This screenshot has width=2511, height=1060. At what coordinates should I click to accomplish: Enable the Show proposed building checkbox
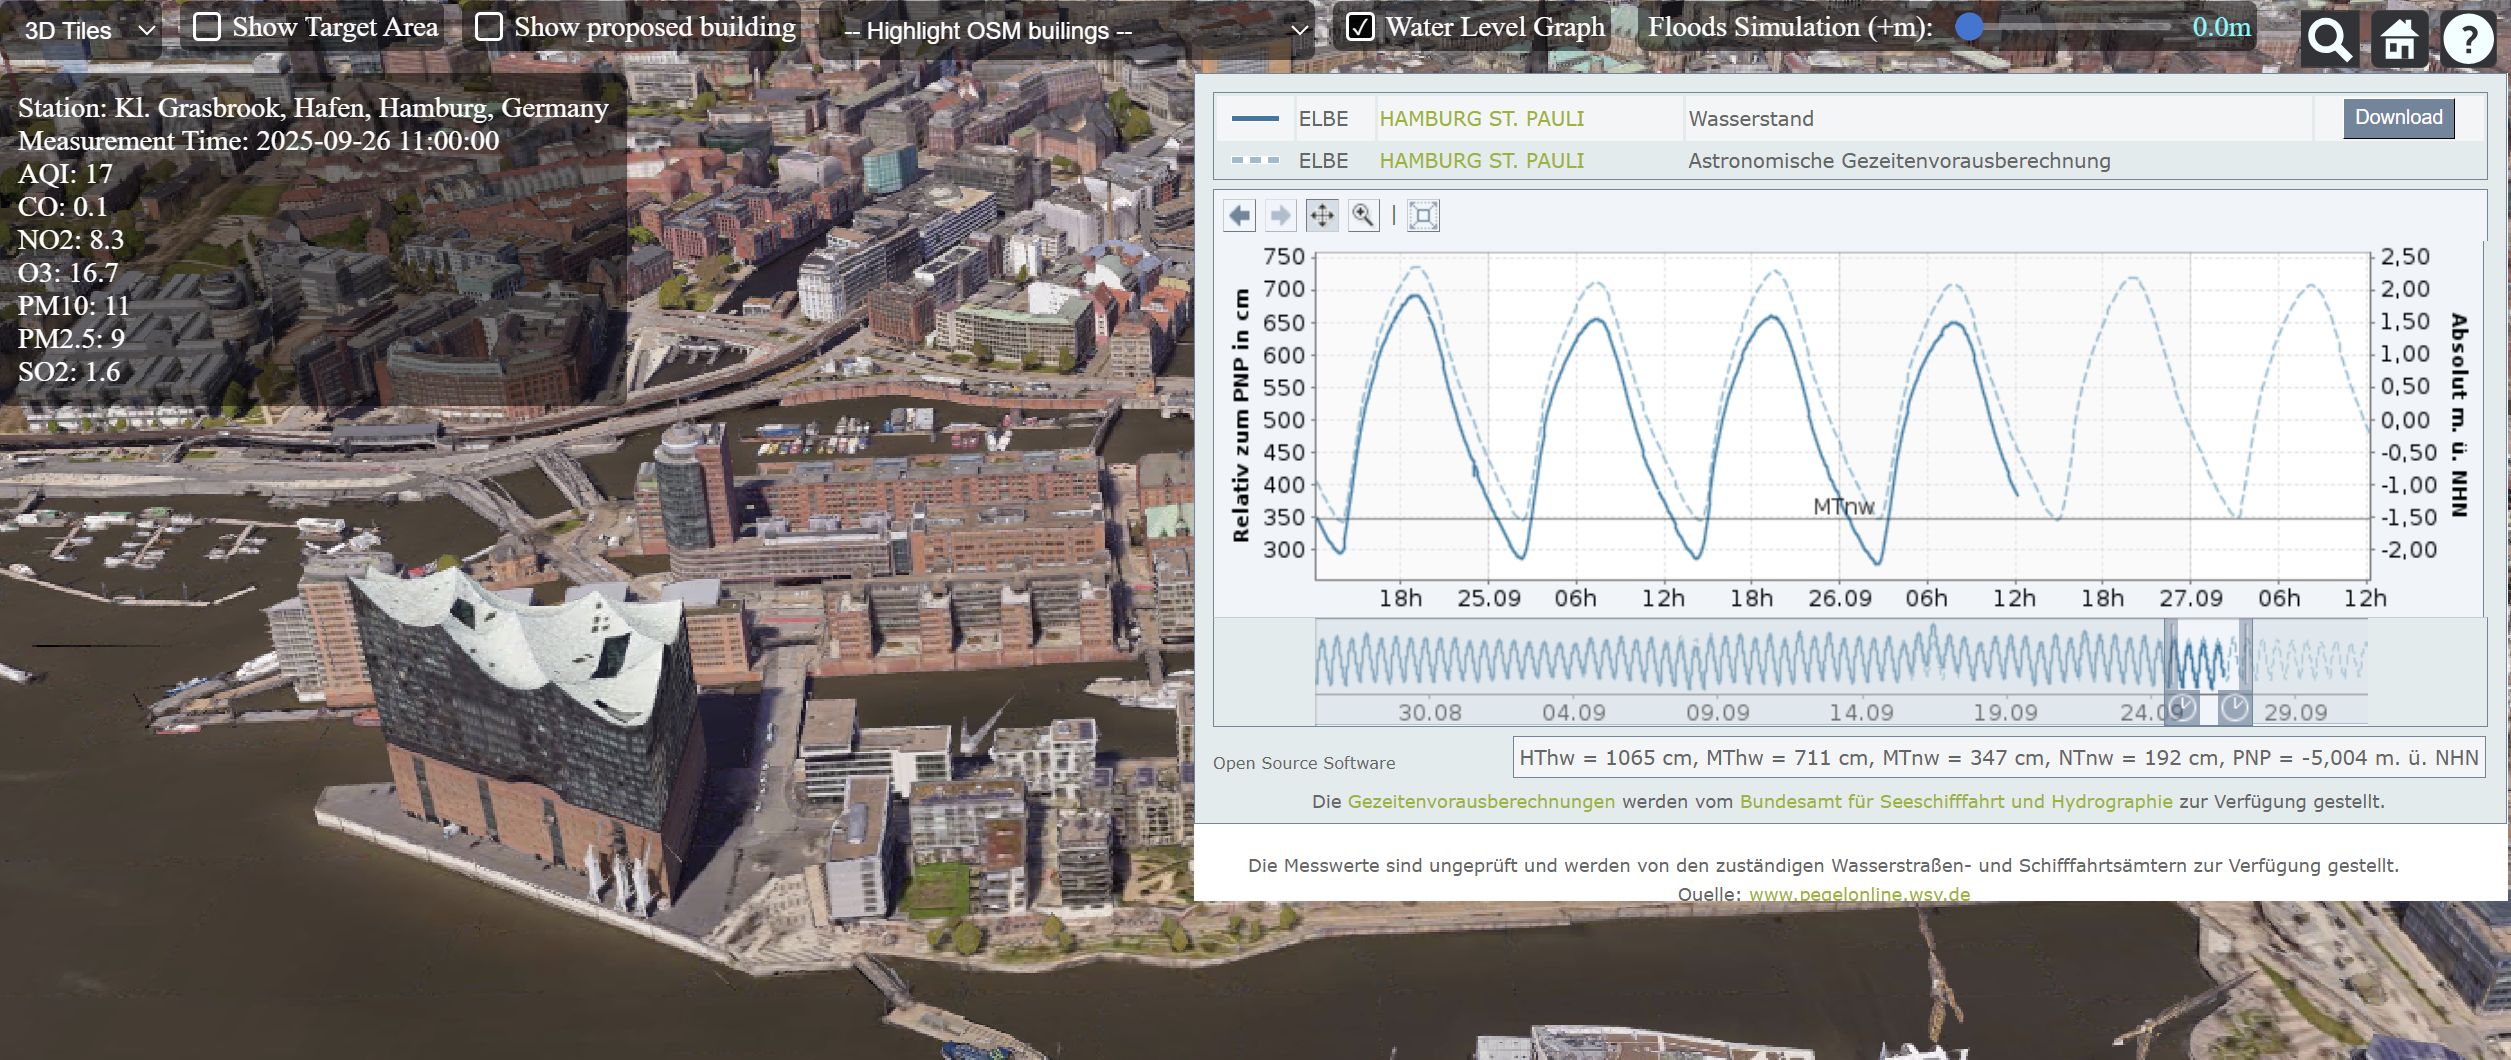(x=488, y=27)
